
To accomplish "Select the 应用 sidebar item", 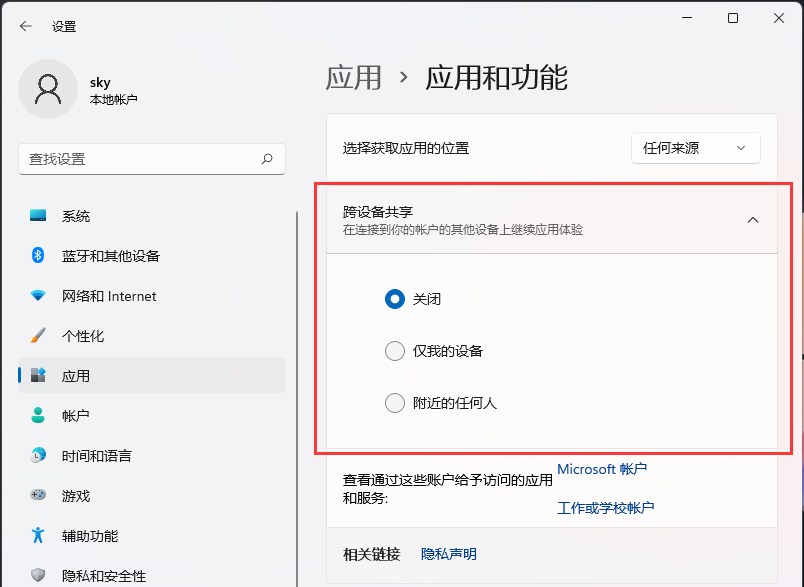I will 75,375.
